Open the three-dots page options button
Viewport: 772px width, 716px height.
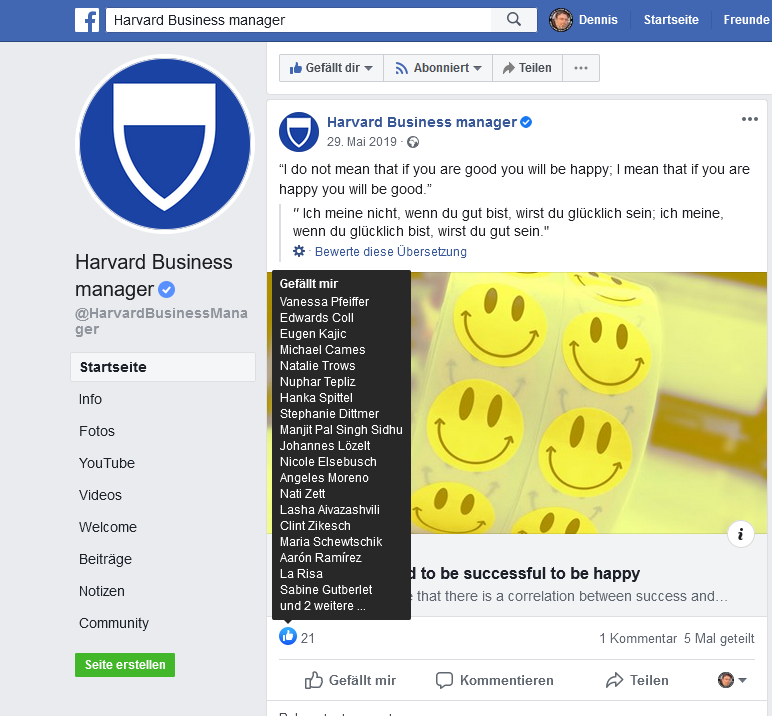tap(581, 68)
